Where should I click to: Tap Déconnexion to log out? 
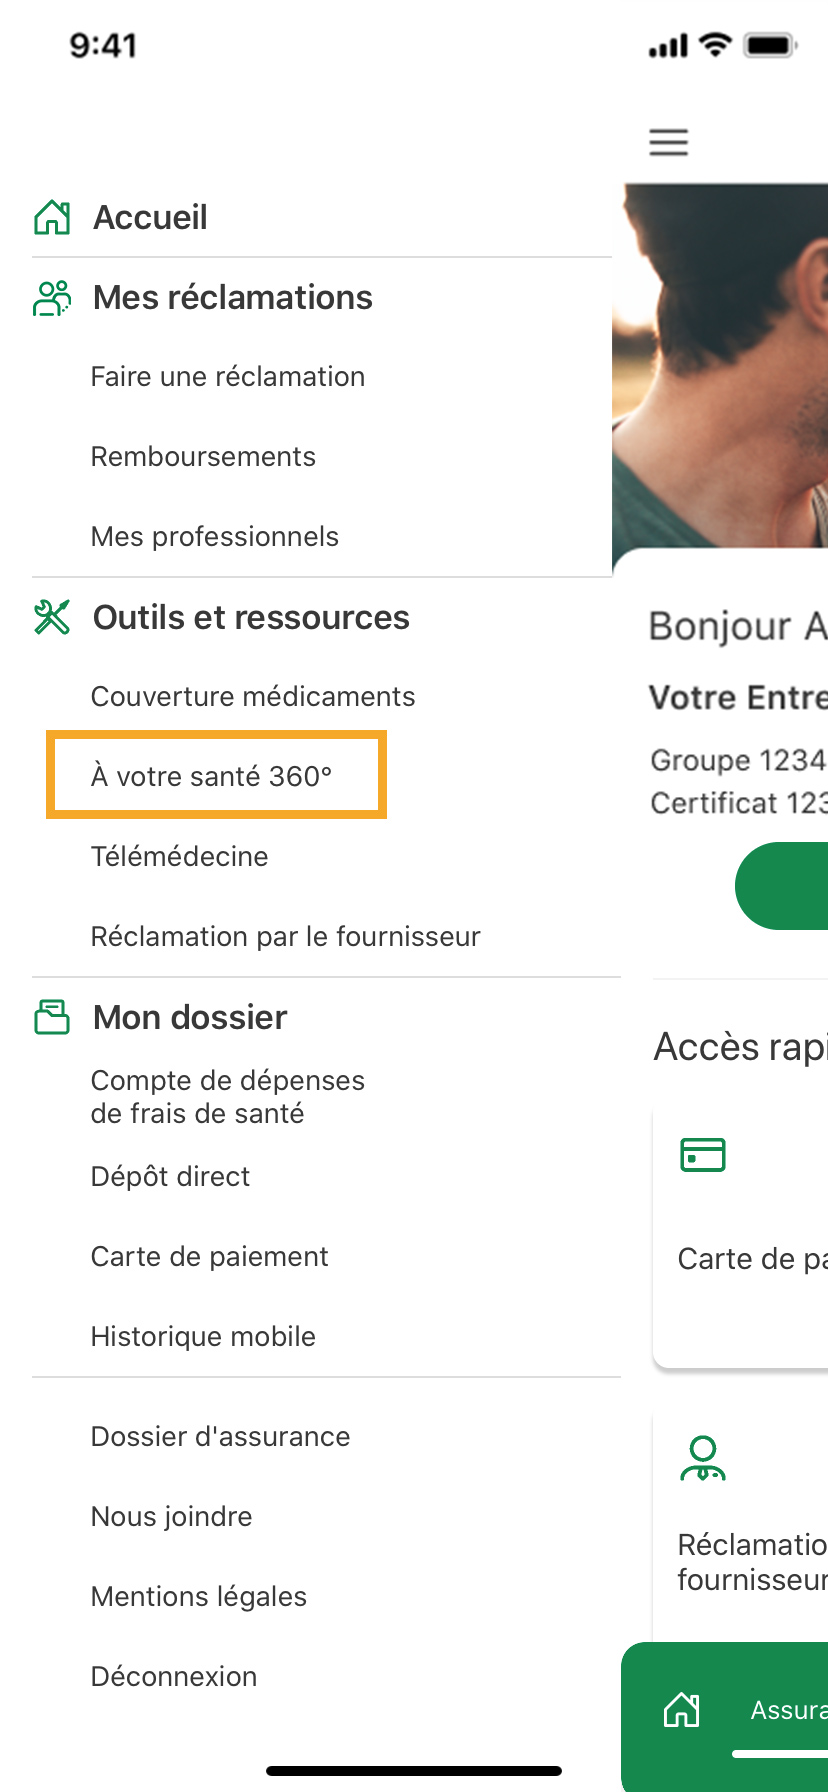click(x=174, y=1677)
